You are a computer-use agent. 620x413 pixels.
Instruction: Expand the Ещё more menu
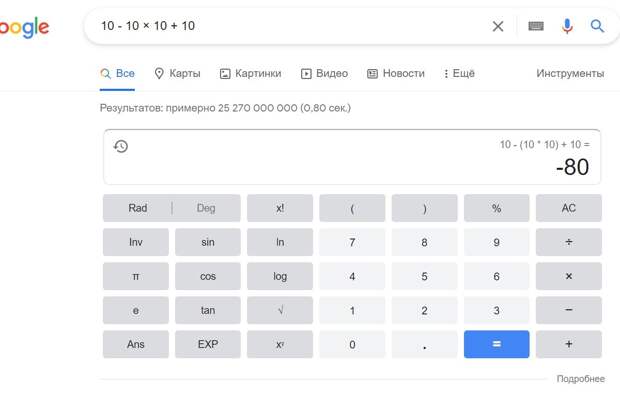459,74
